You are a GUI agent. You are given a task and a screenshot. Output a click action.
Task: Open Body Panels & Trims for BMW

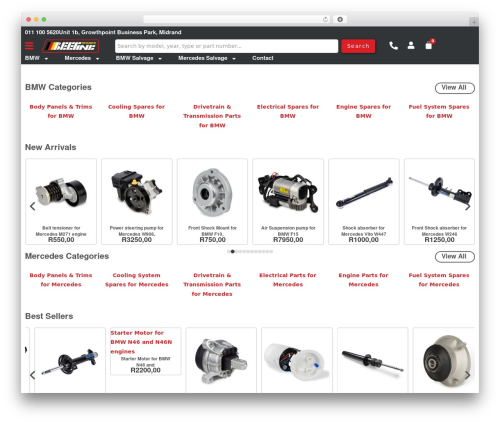tap(61, 111)
